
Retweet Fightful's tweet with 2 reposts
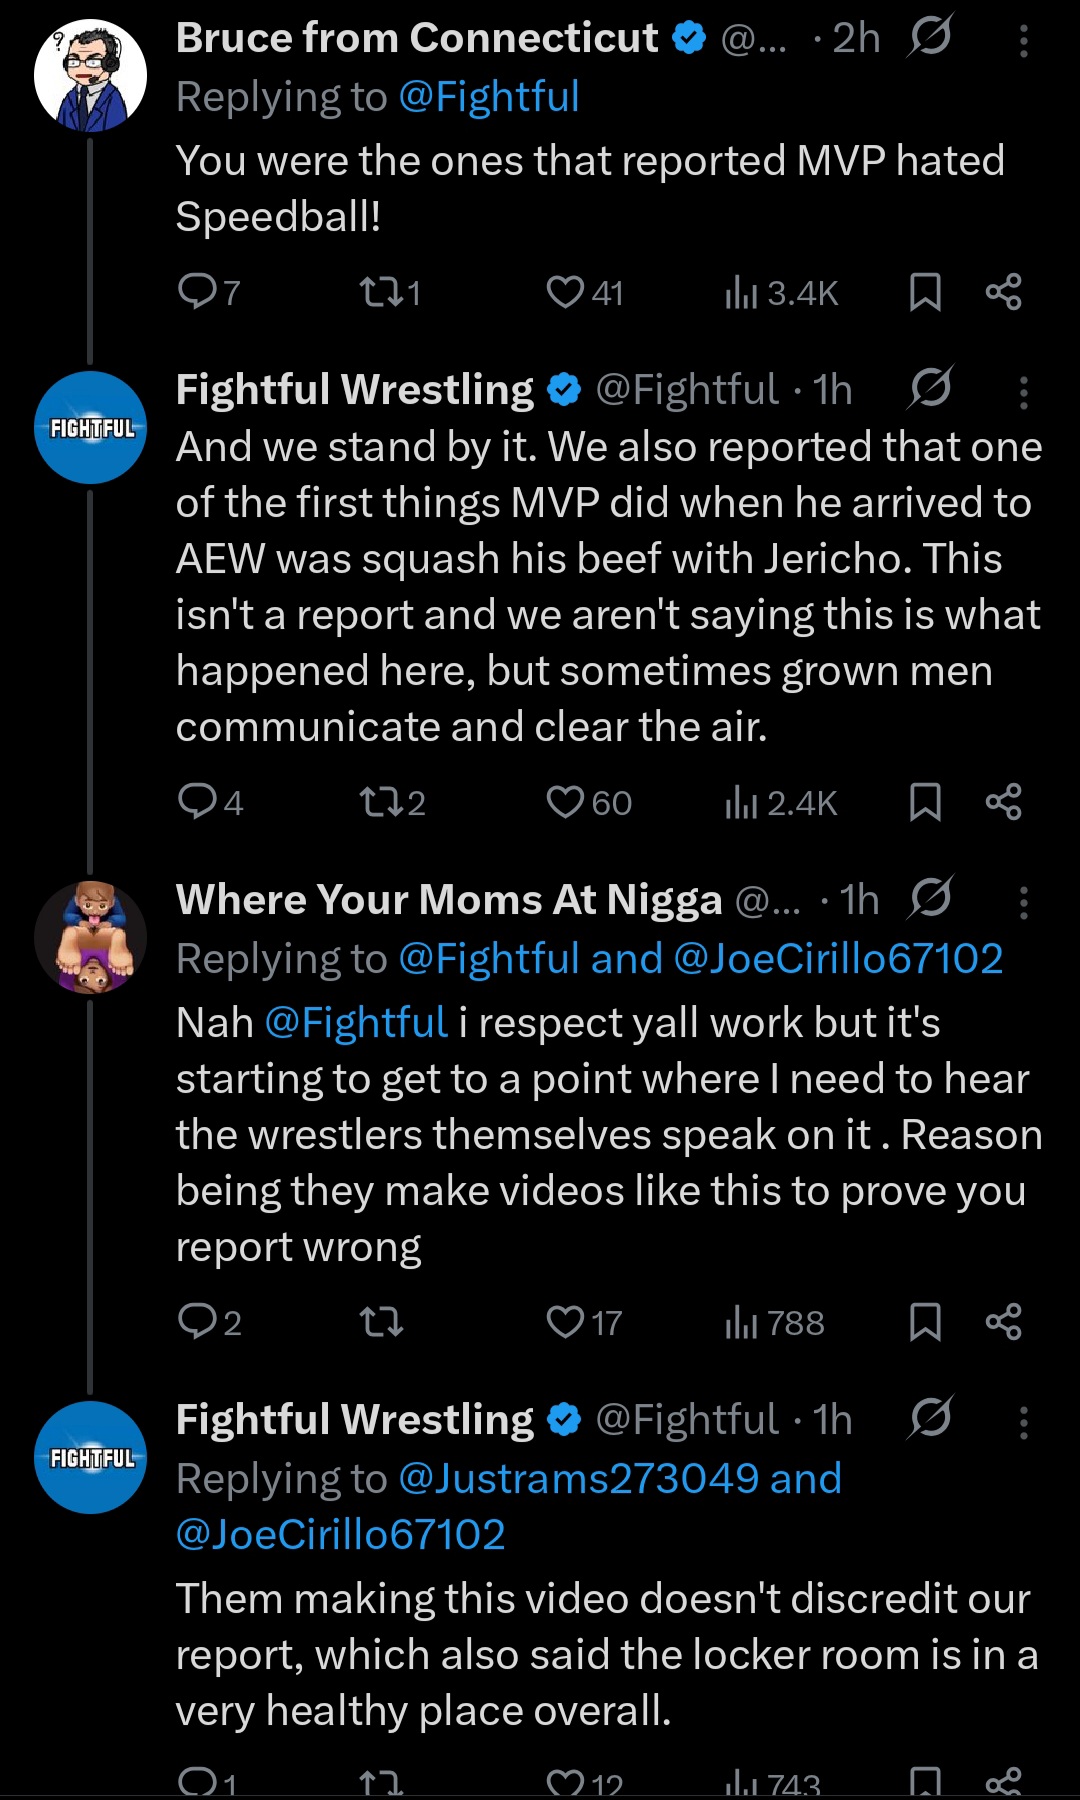pyautogui.click(x=381, y=802)
